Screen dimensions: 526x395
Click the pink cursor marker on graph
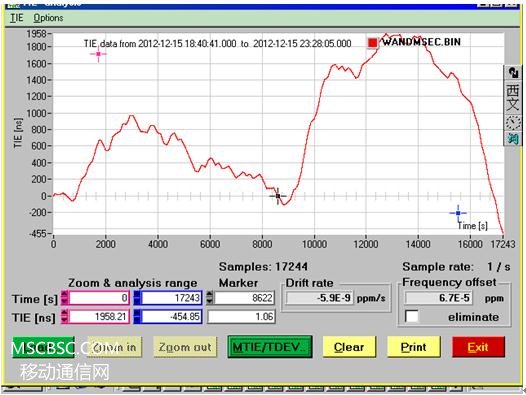click(x=98, y=54)
